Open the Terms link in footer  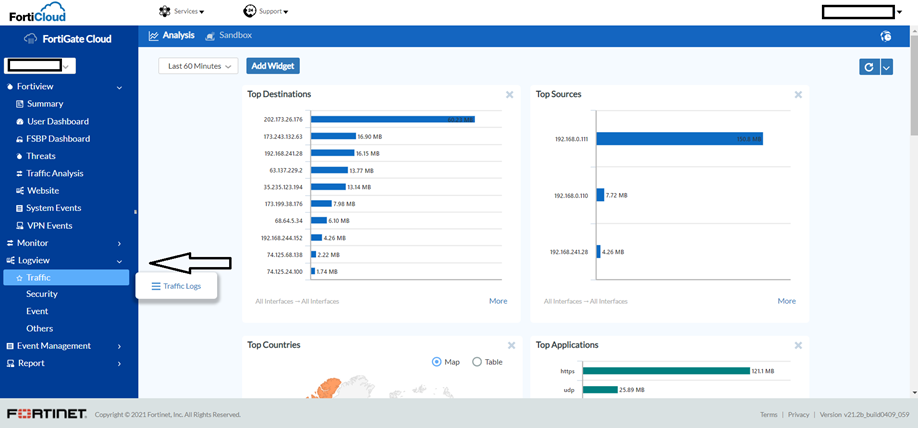(x=769, y=415)
